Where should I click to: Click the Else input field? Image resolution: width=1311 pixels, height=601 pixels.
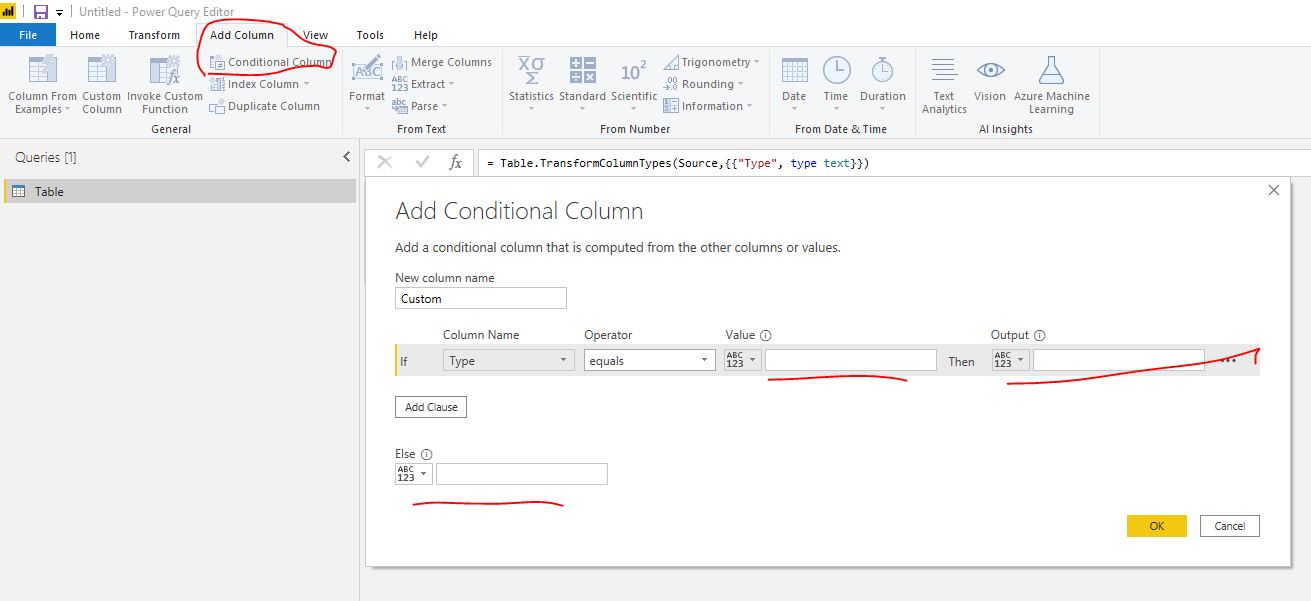tap(522, 474)
